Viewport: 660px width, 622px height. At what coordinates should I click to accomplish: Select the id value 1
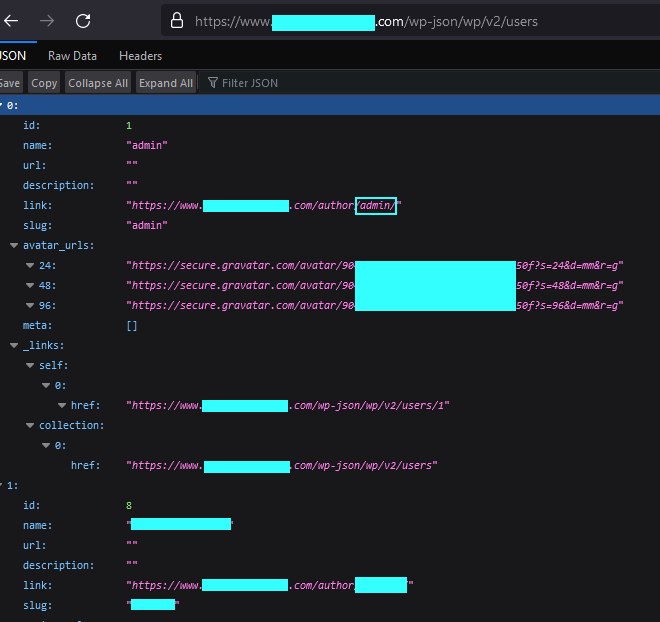tap(129, 125)
